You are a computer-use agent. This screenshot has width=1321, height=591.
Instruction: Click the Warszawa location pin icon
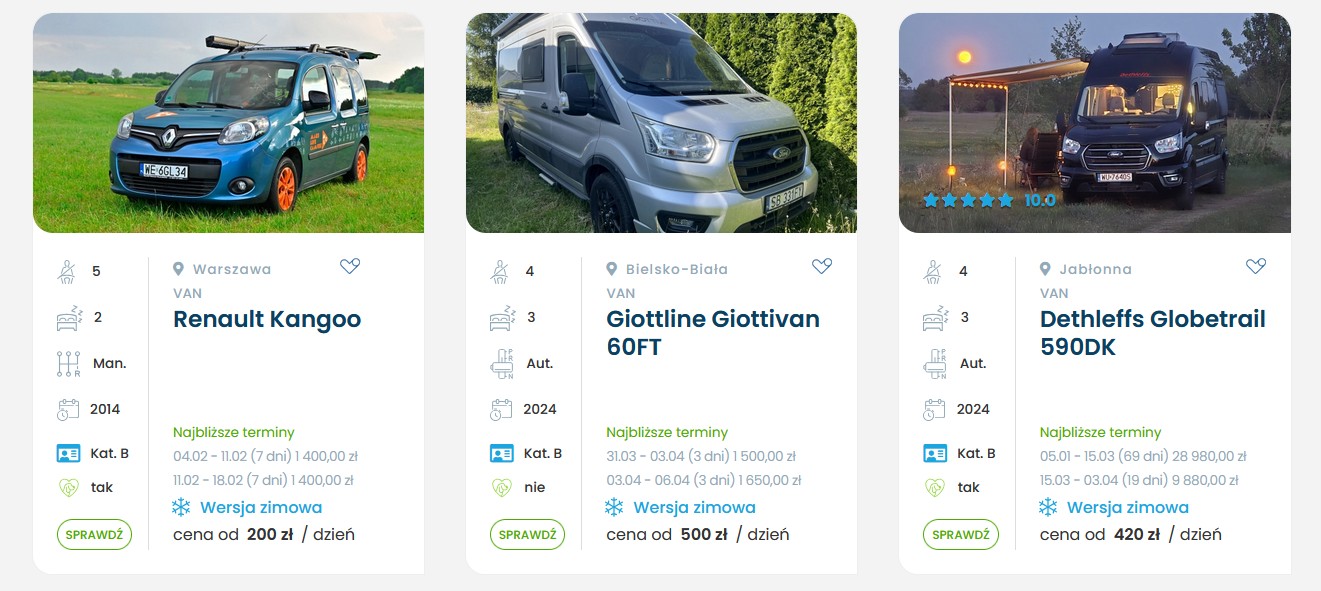(x=179, y=269)
